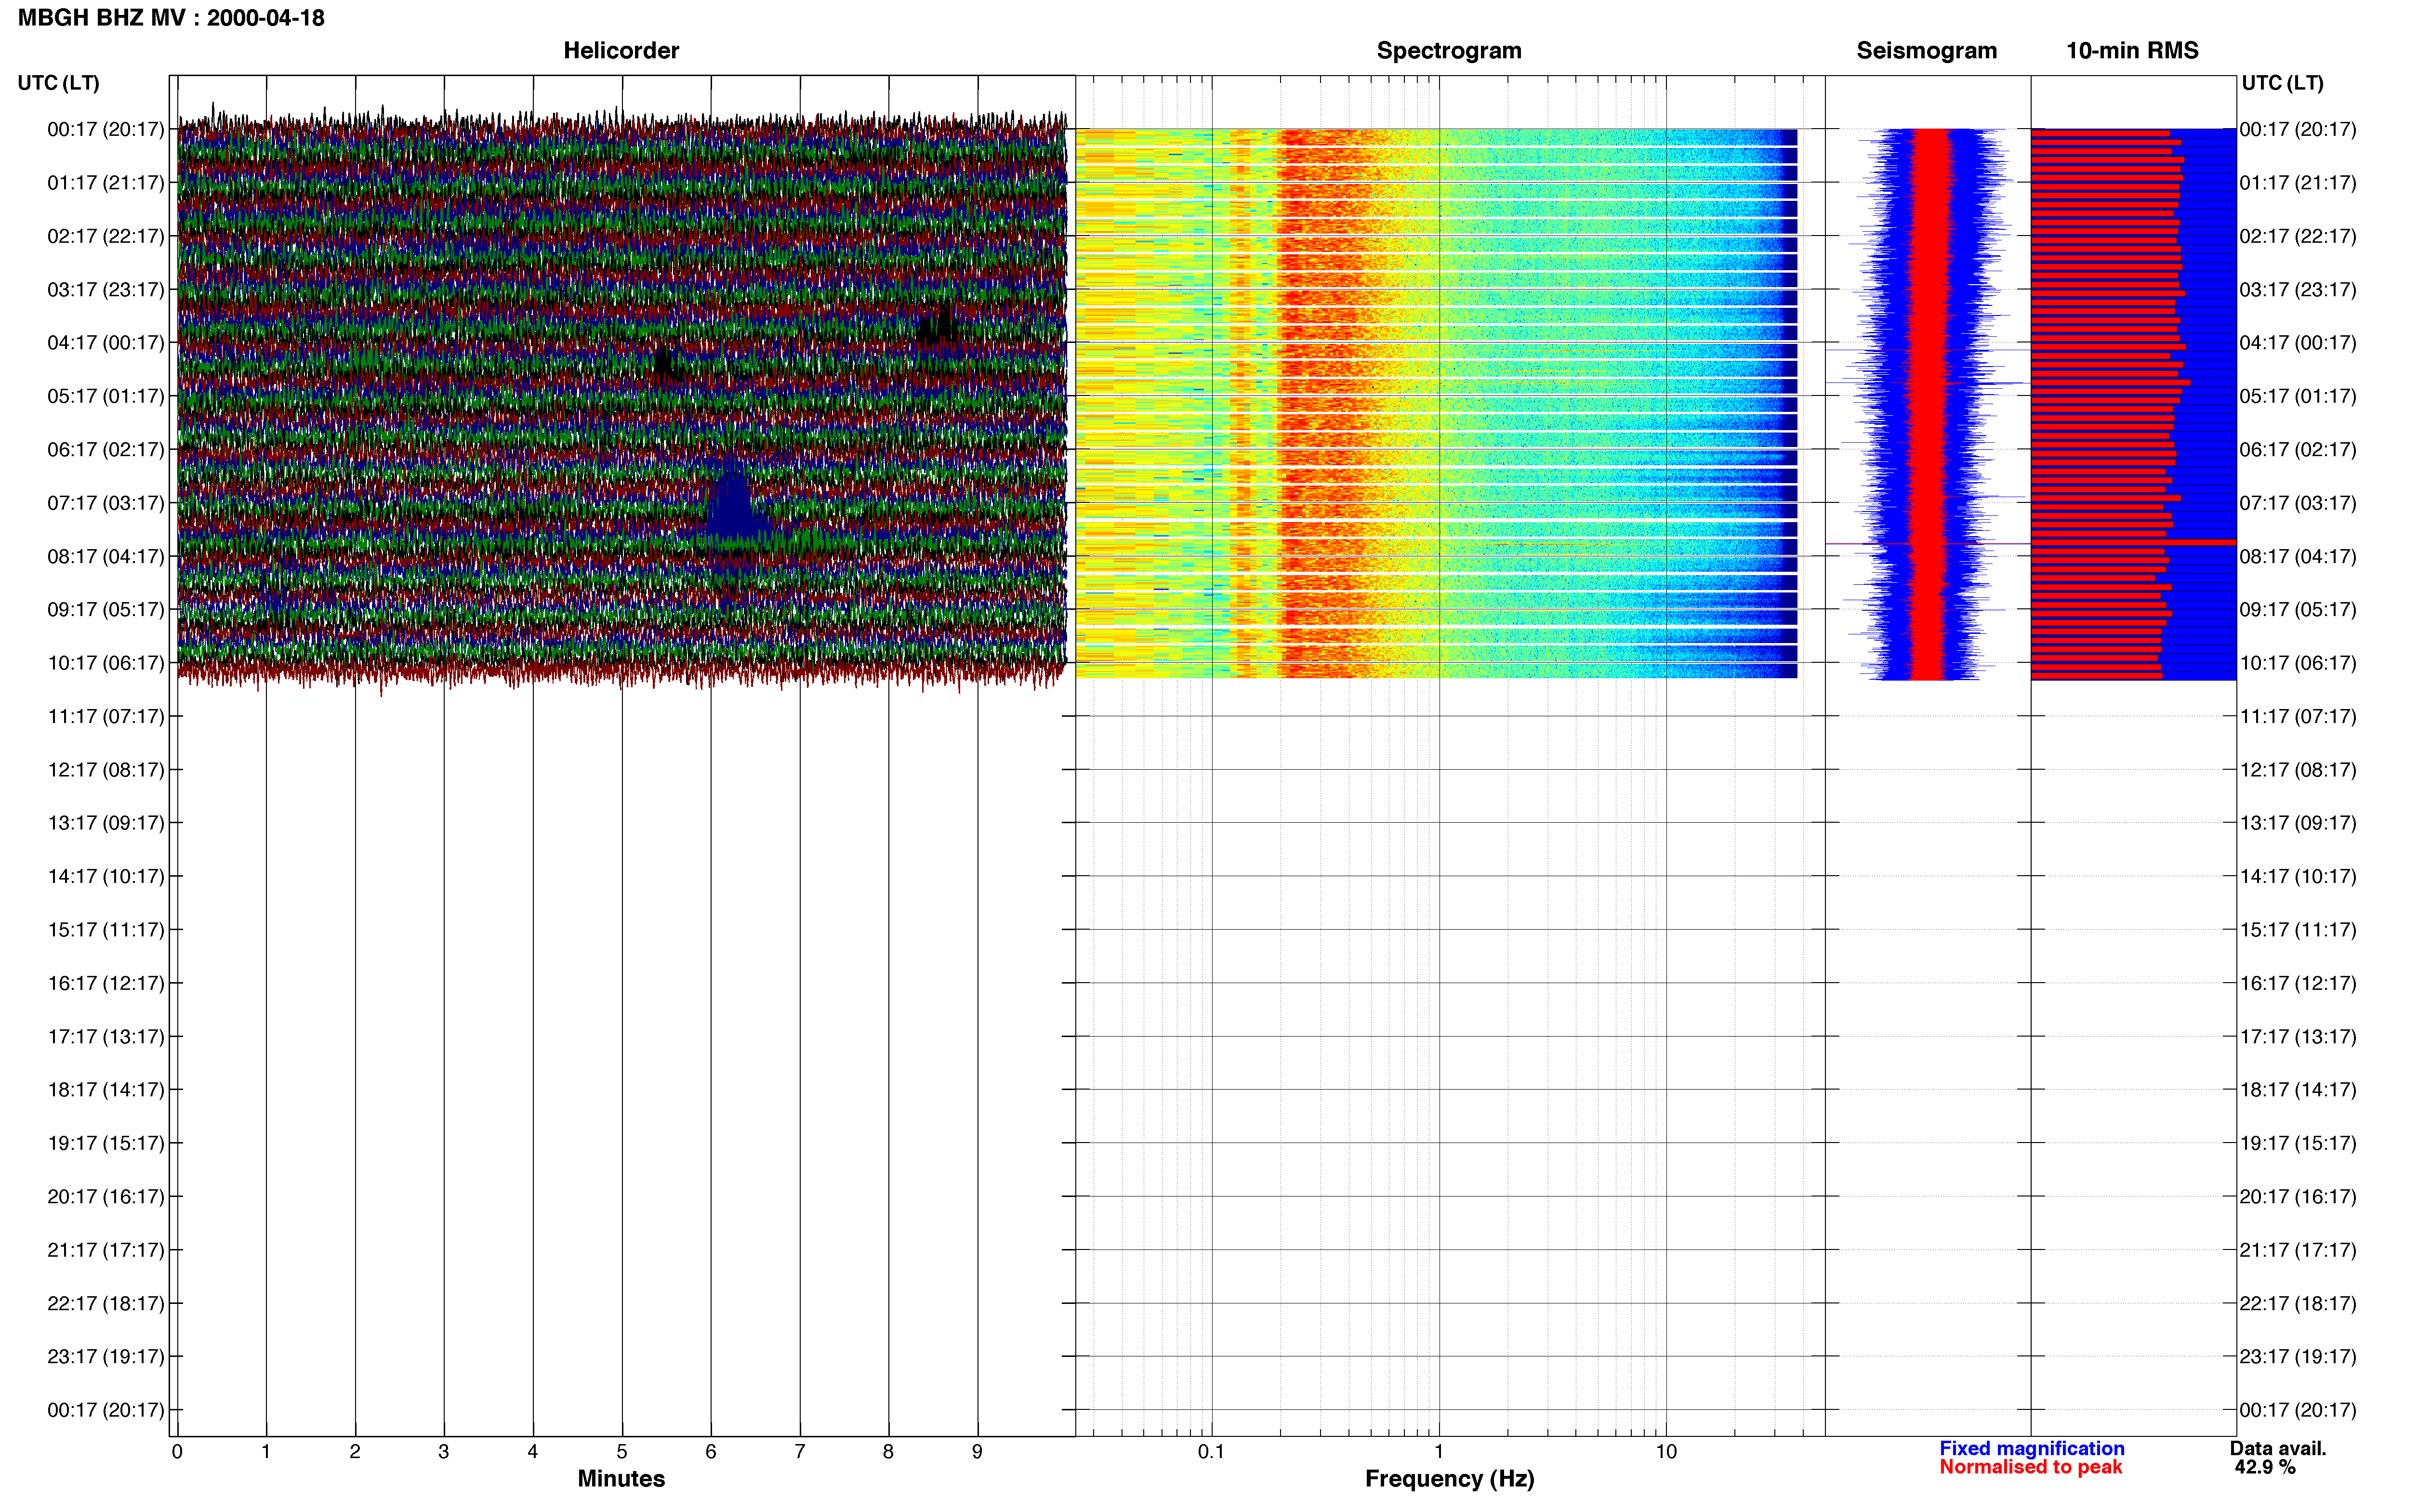Image resolution: width=2418 pixels, height=1512 pixels.
Task: Click left time label '04:17 (00:17)'
Action: [106, 343]
